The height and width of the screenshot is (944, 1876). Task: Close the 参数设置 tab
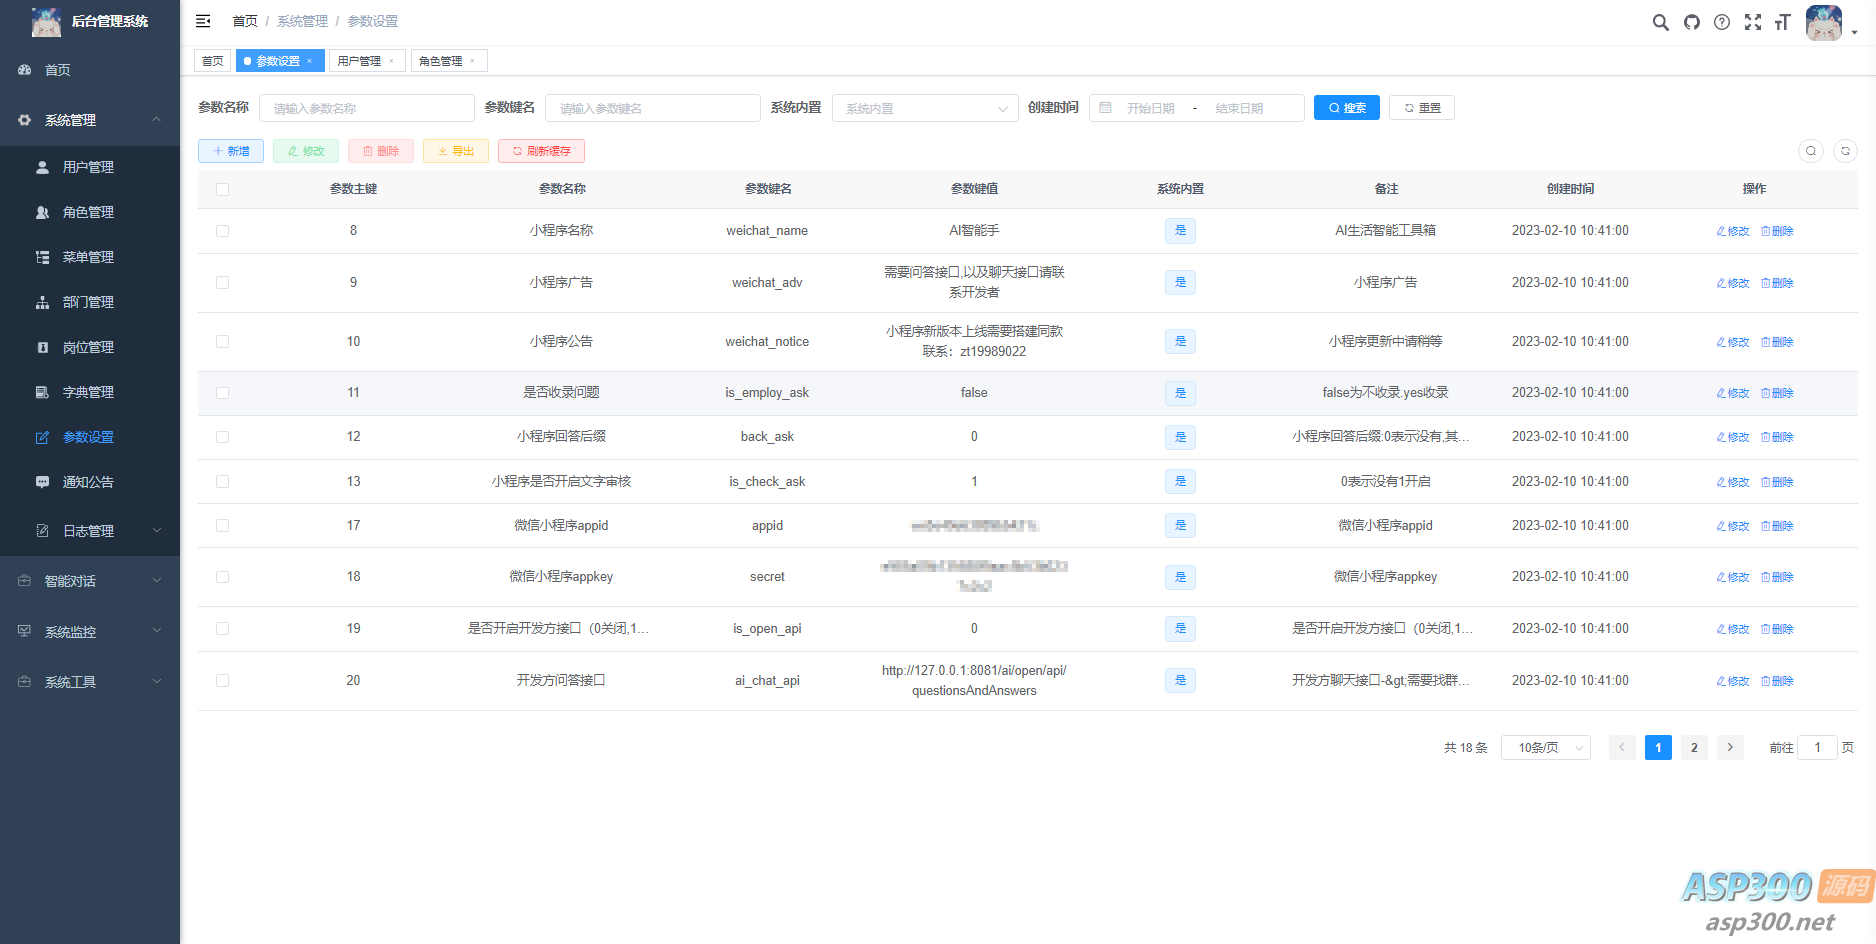click(310, 61)
